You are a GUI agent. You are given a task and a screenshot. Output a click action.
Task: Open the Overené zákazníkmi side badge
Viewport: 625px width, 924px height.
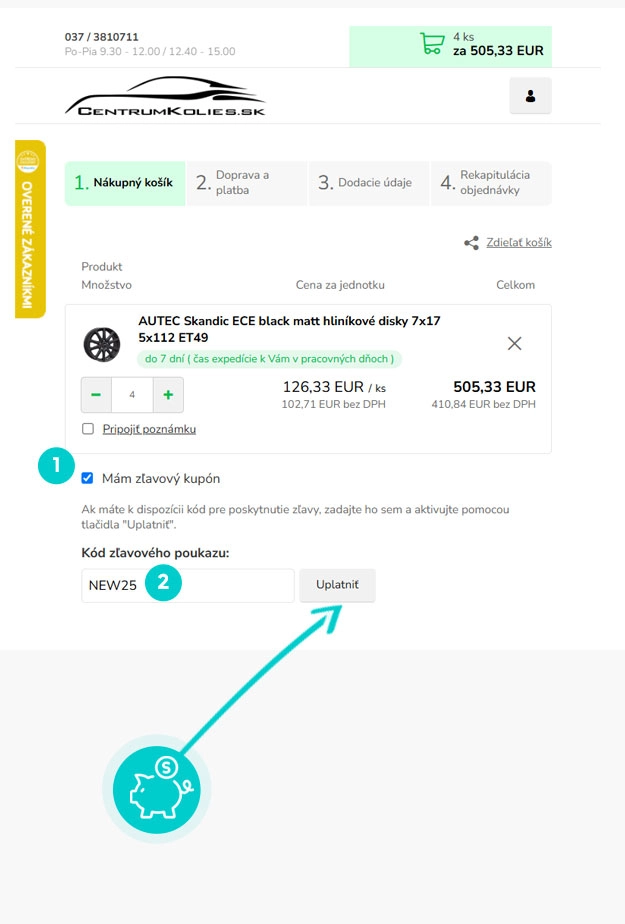[x=30, y=229]
